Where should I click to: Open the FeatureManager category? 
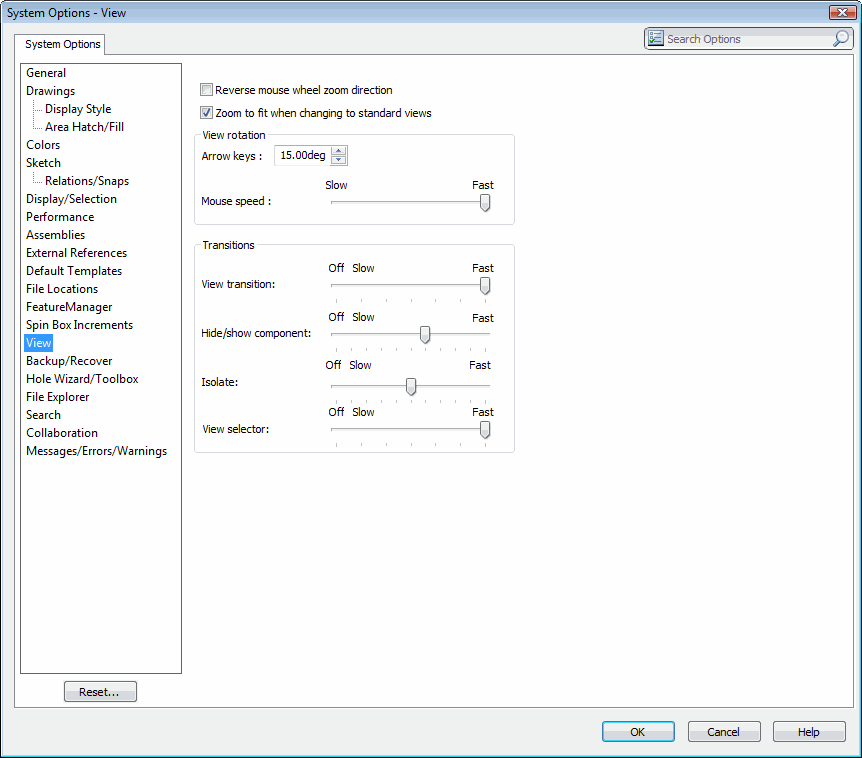pos(69,307)
